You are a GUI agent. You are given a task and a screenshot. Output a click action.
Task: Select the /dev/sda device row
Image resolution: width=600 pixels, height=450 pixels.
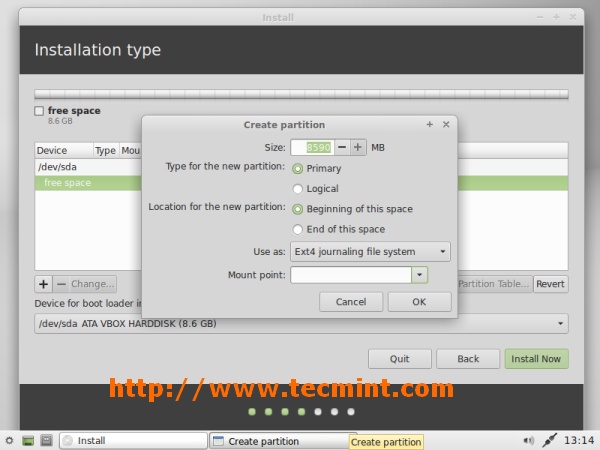(x=88, y=167)
